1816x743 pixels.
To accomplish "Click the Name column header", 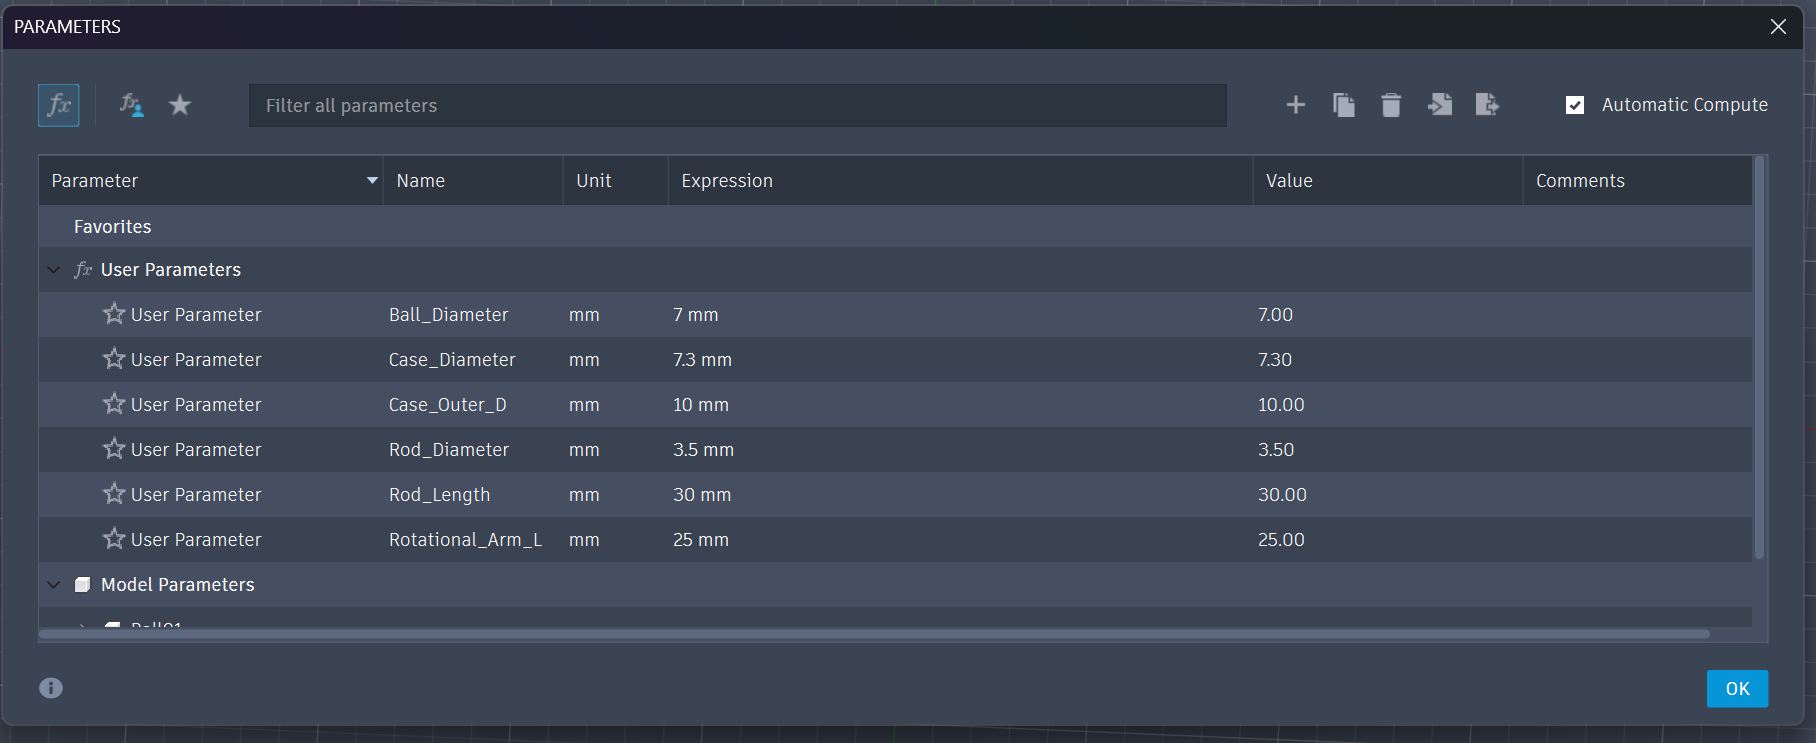I will coord(421,181).
